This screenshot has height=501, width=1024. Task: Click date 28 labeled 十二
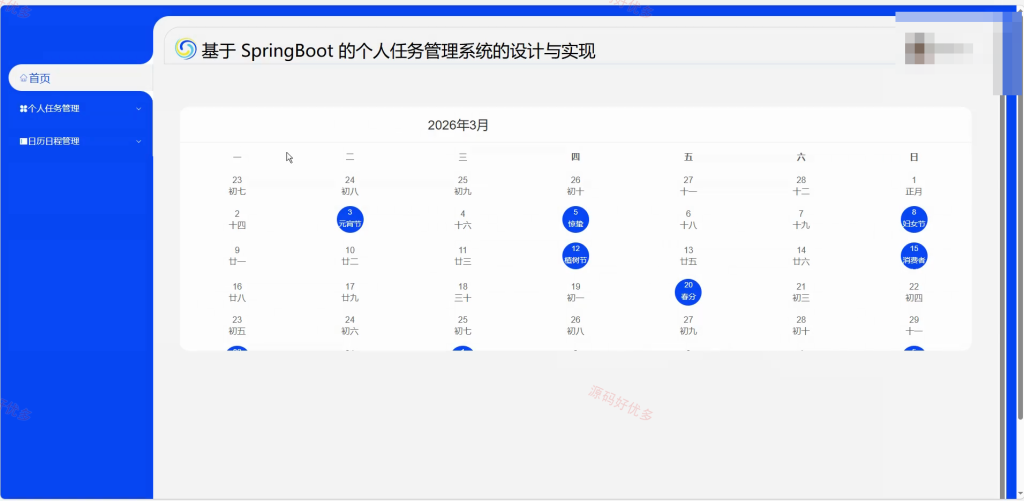click(x=801, y=186)
